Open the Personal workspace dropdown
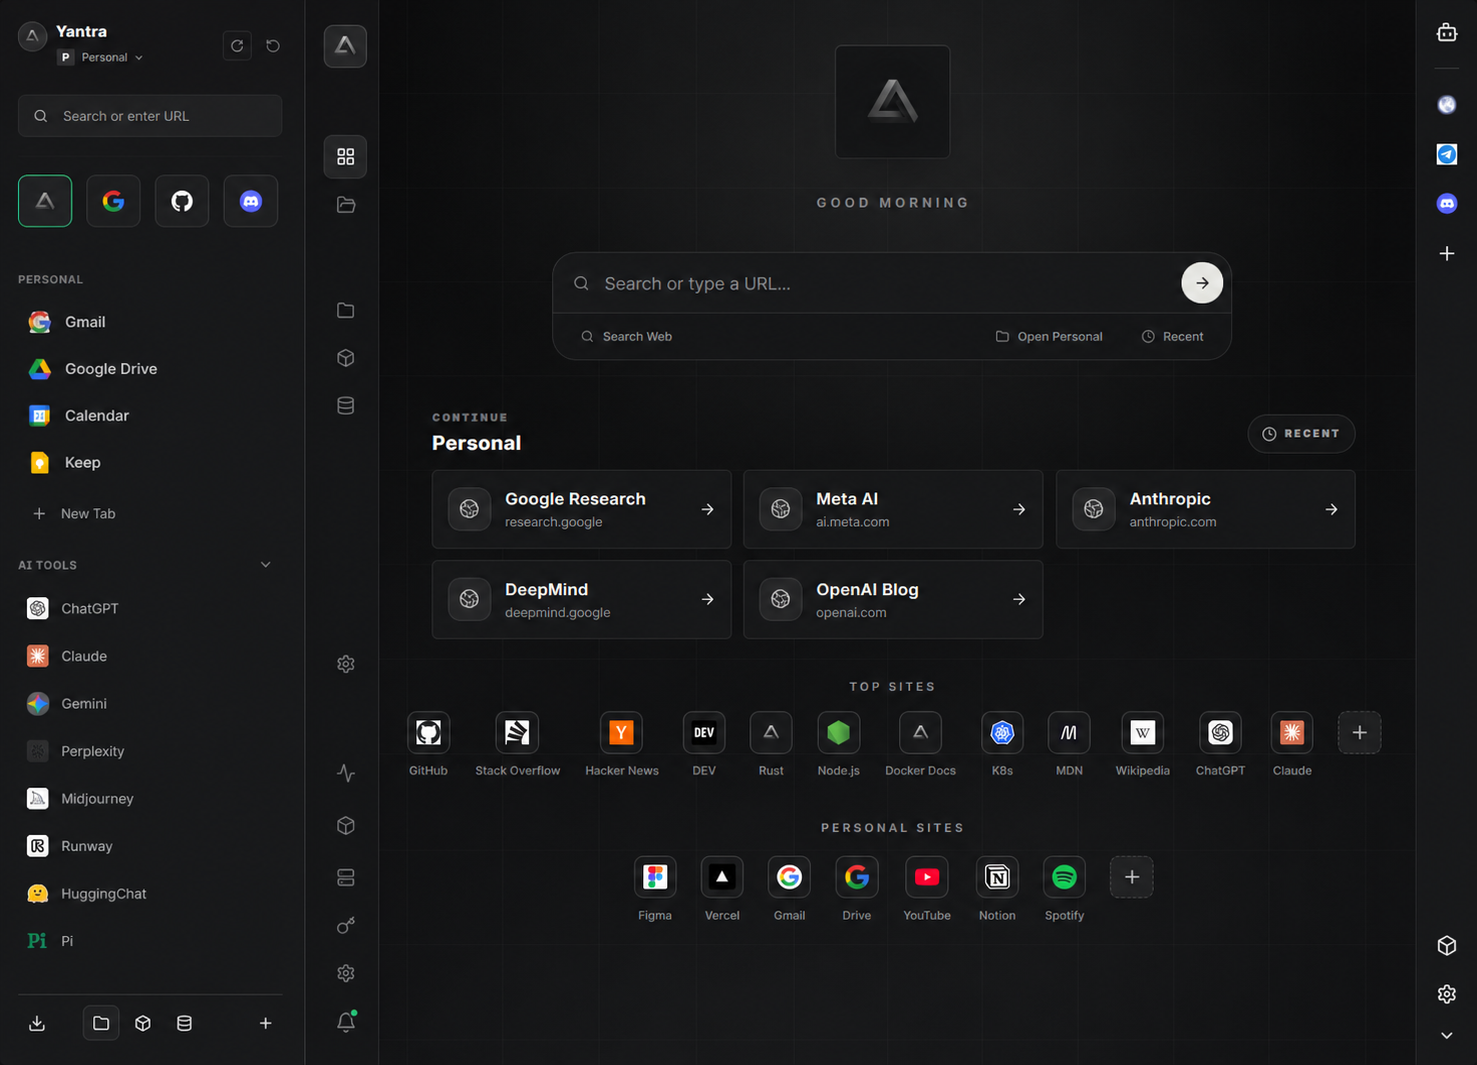 (101, 57)
